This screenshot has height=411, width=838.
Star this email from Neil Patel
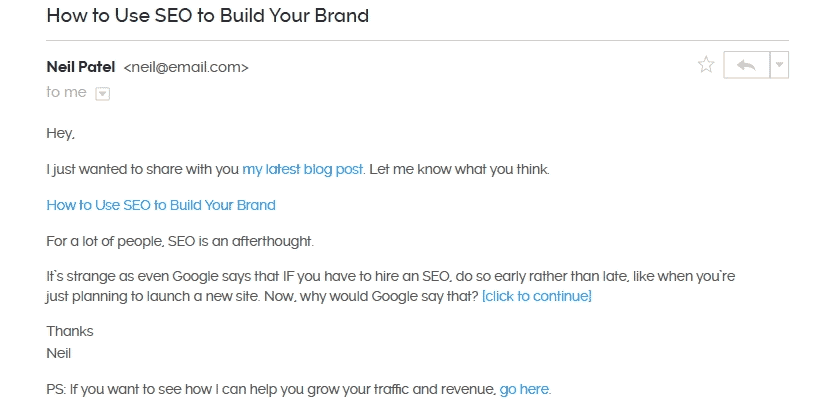tap(706, 65)
